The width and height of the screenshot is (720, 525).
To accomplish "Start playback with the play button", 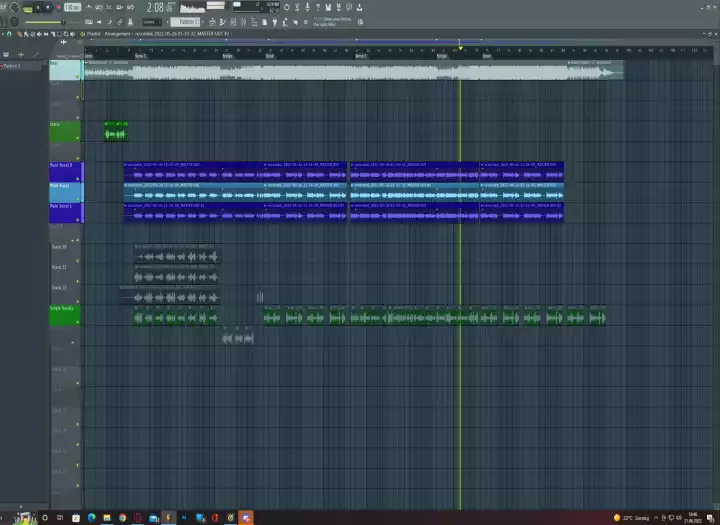I will pyautogui.click(x=38, y=8).
